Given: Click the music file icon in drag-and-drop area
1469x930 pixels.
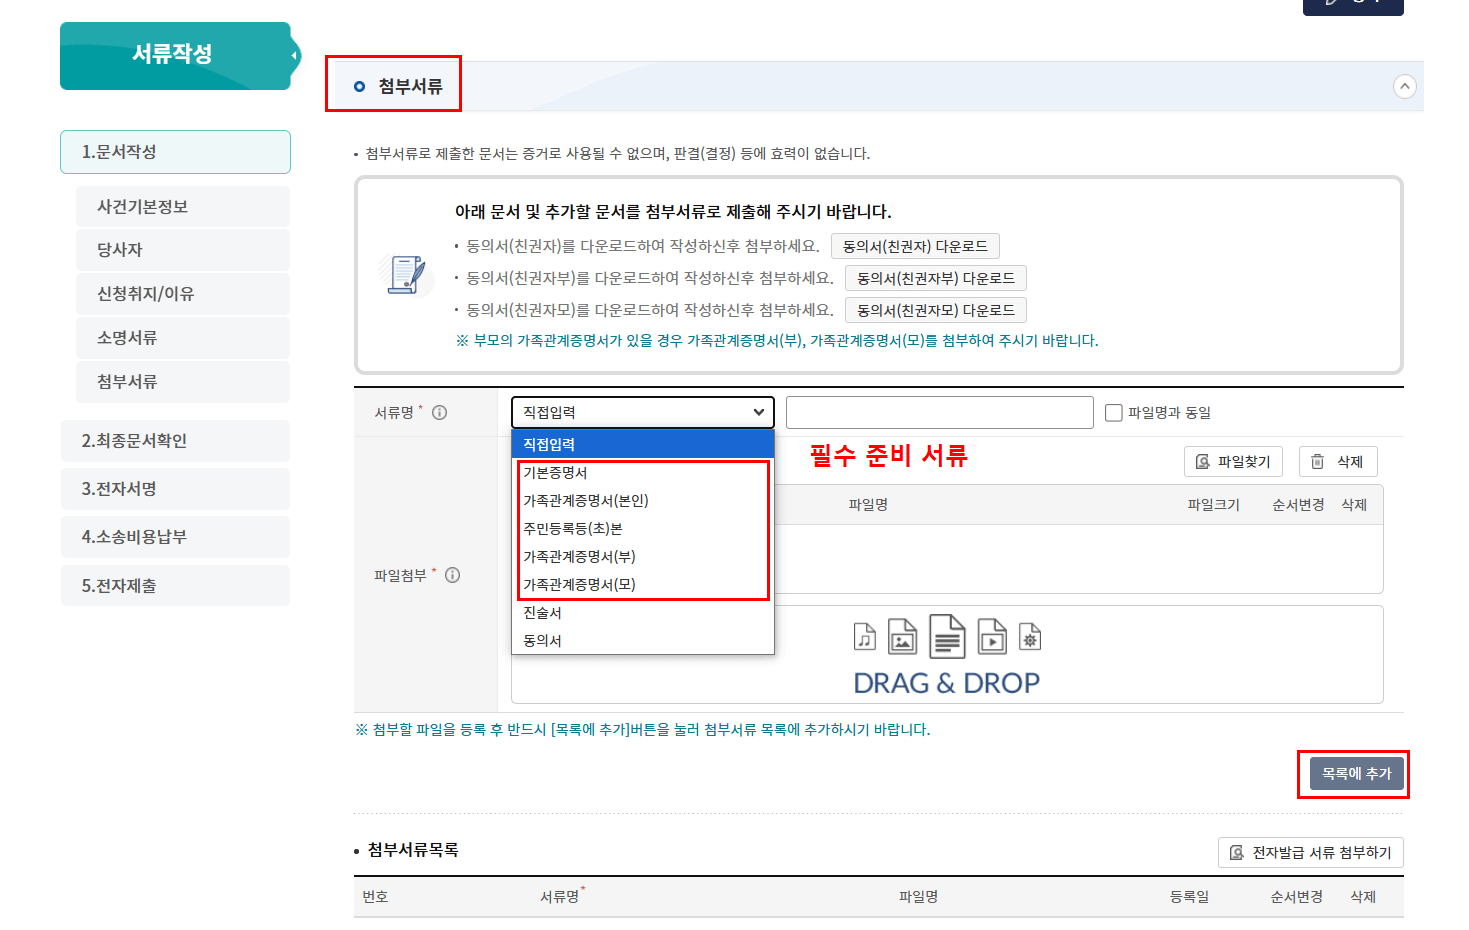Looking at the screenshot, I should click(x=865, y=636).
